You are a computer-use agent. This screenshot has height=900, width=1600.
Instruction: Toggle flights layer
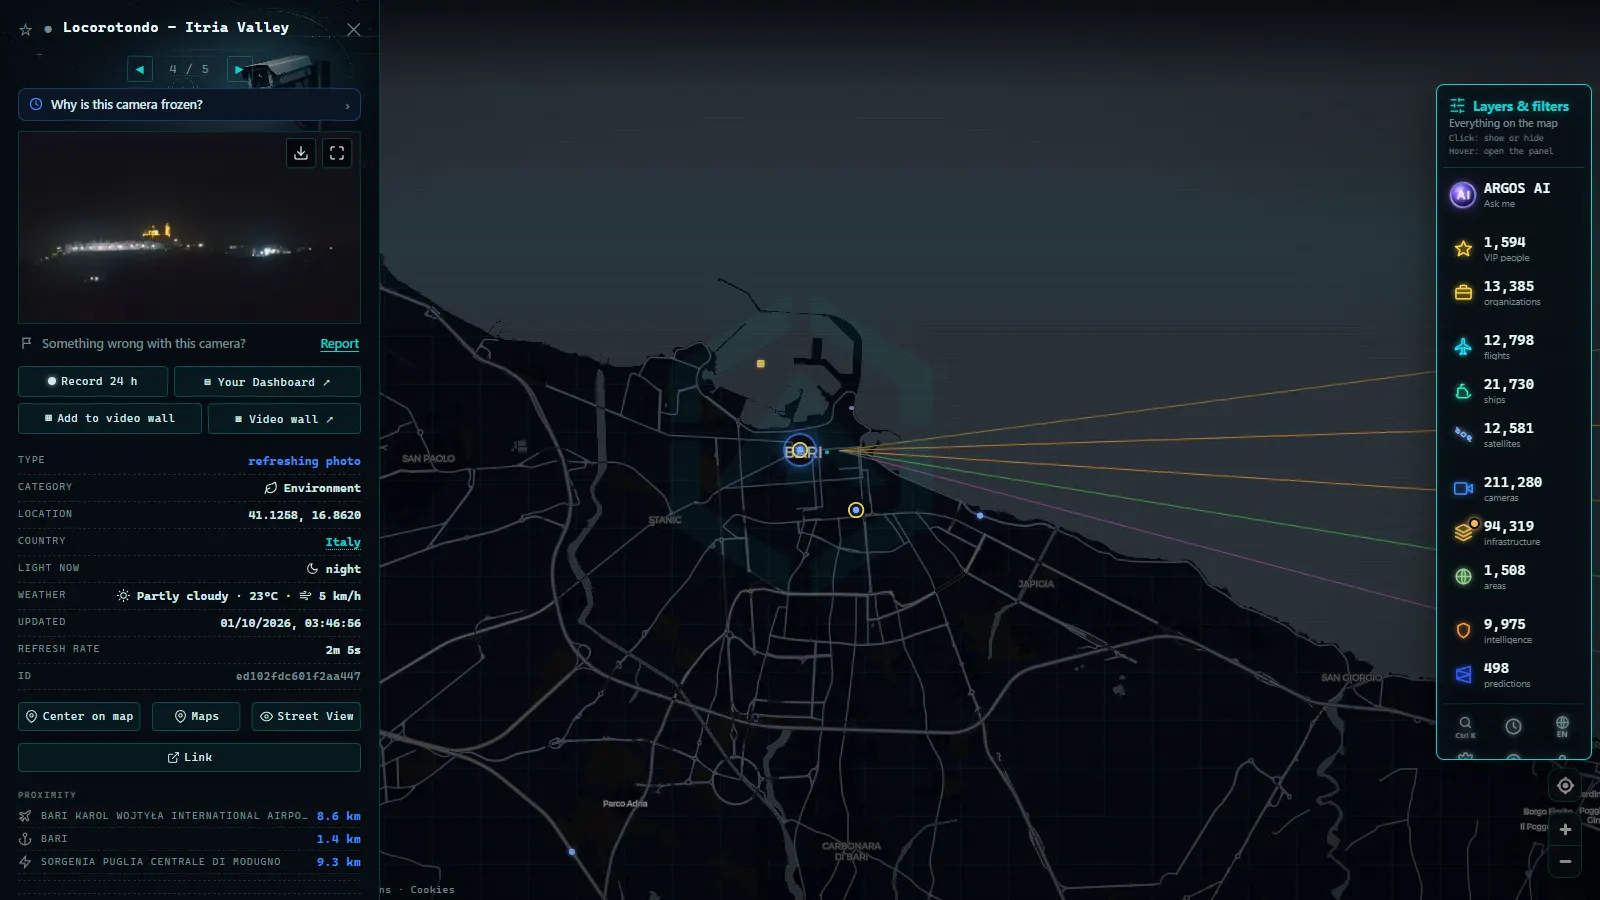1513,346
